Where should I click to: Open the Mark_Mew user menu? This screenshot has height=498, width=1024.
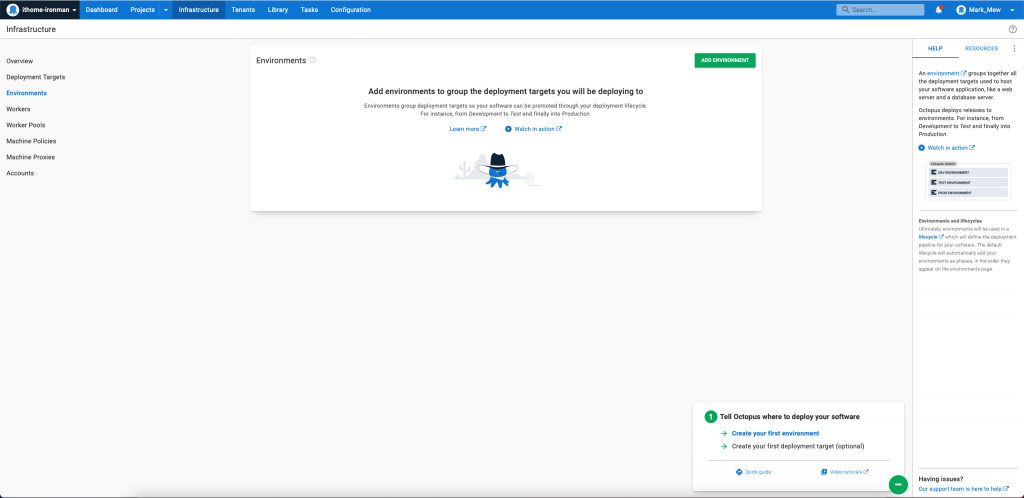pos(987,10)
